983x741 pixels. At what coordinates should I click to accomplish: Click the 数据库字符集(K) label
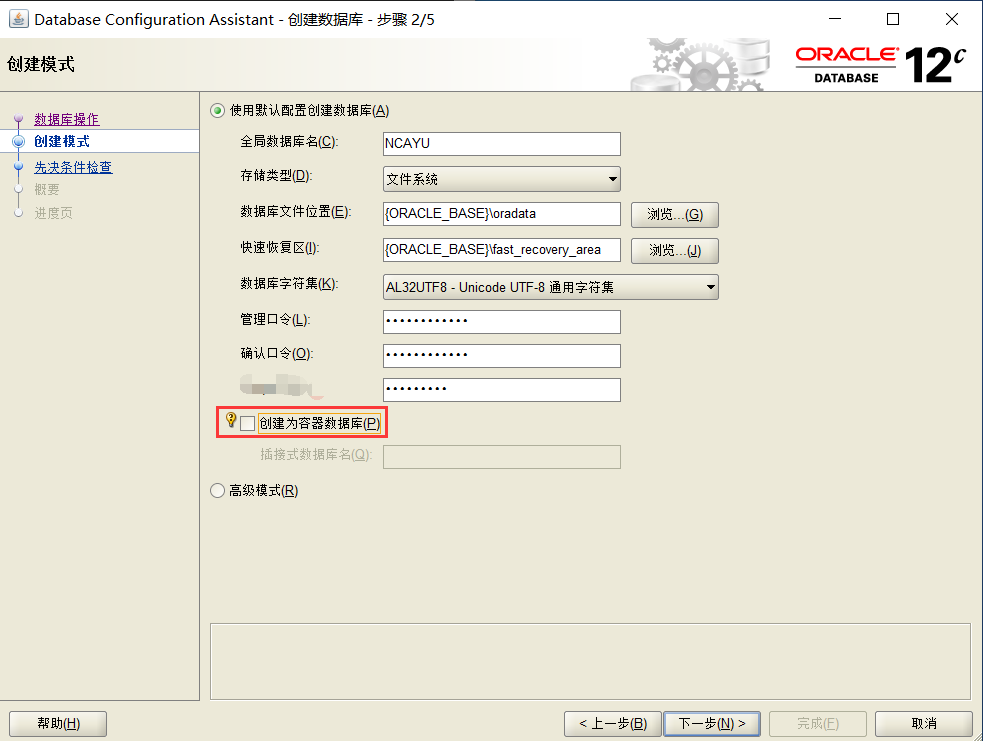coord(289,283)
